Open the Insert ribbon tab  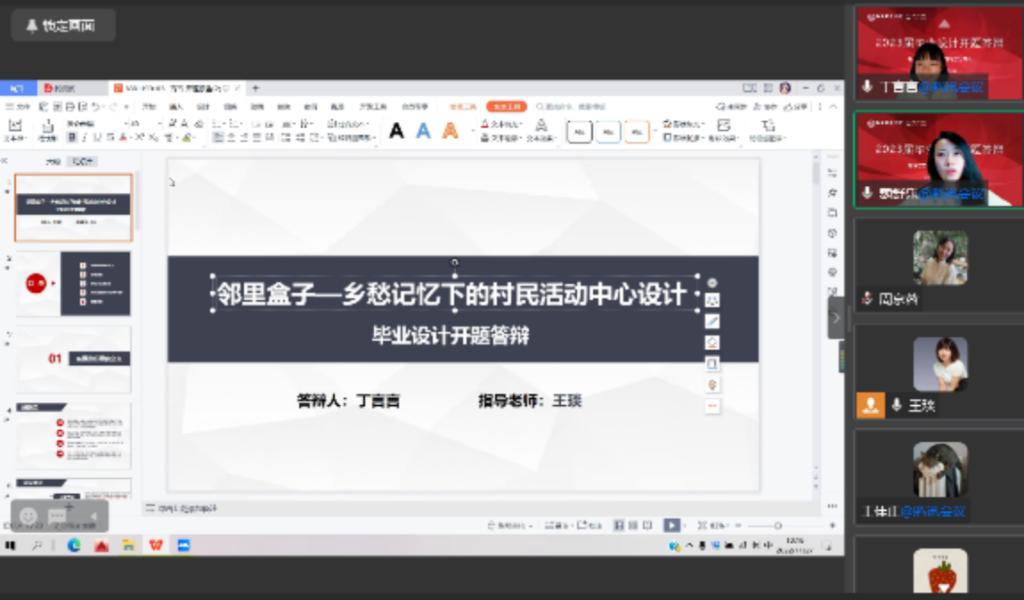176,106
